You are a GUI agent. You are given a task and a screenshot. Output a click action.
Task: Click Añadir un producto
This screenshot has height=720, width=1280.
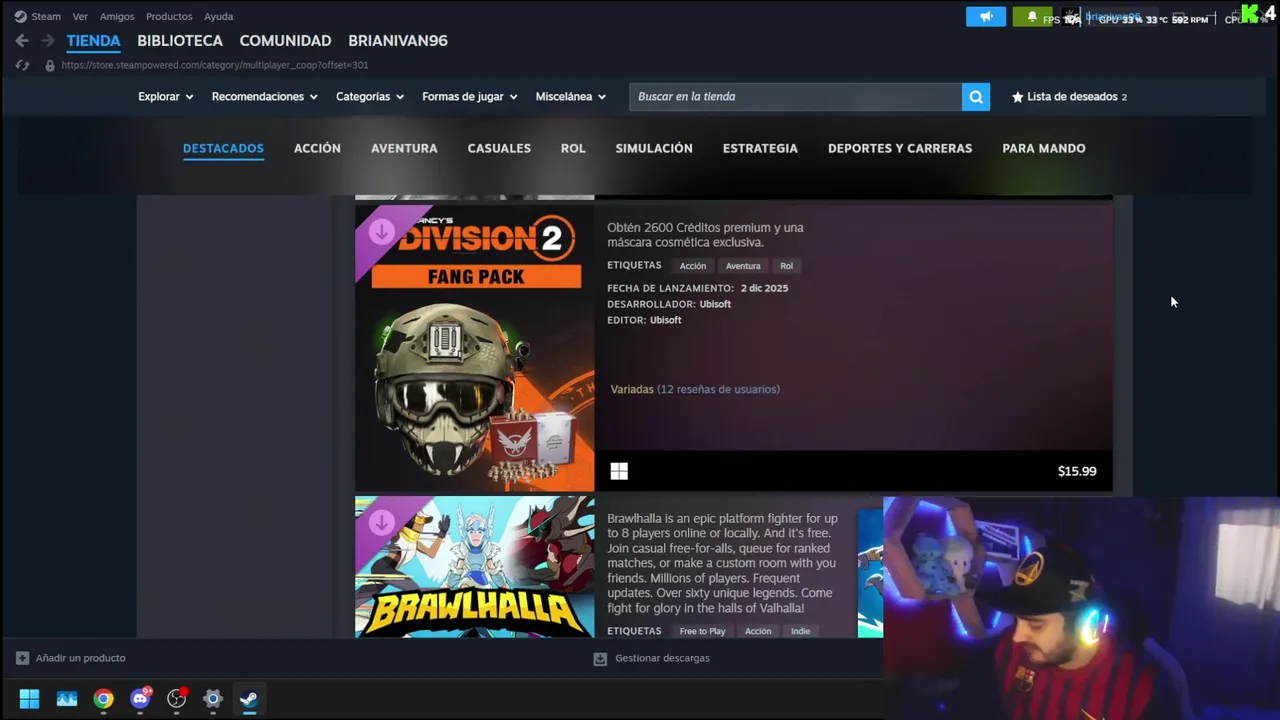[x=80, y=658]
